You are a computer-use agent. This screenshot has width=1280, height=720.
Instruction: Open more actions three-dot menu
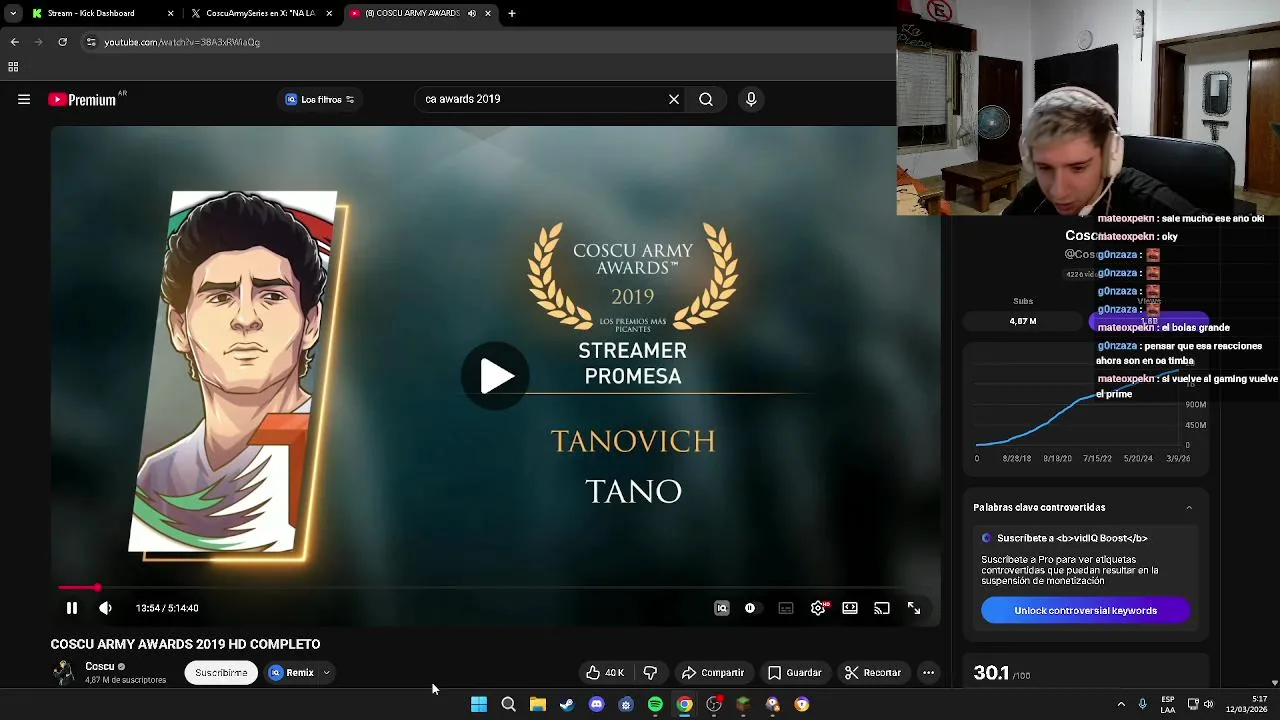928,673
